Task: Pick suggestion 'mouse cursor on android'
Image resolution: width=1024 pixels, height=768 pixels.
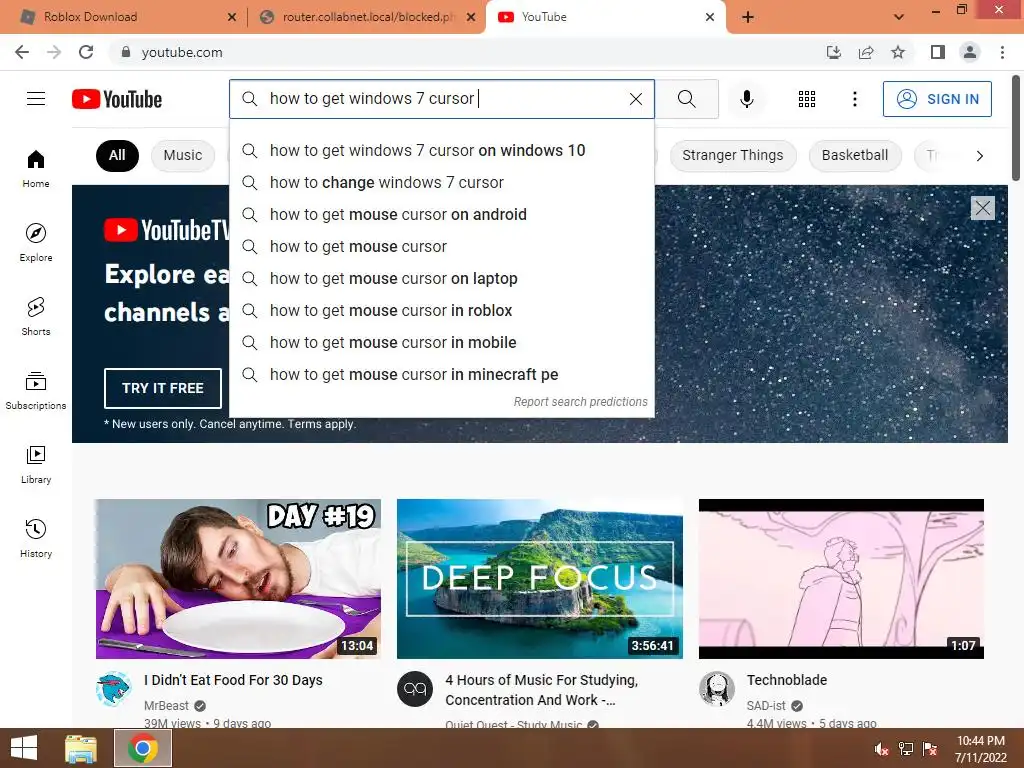Action: pyautogui.click(x=442, y=214)
